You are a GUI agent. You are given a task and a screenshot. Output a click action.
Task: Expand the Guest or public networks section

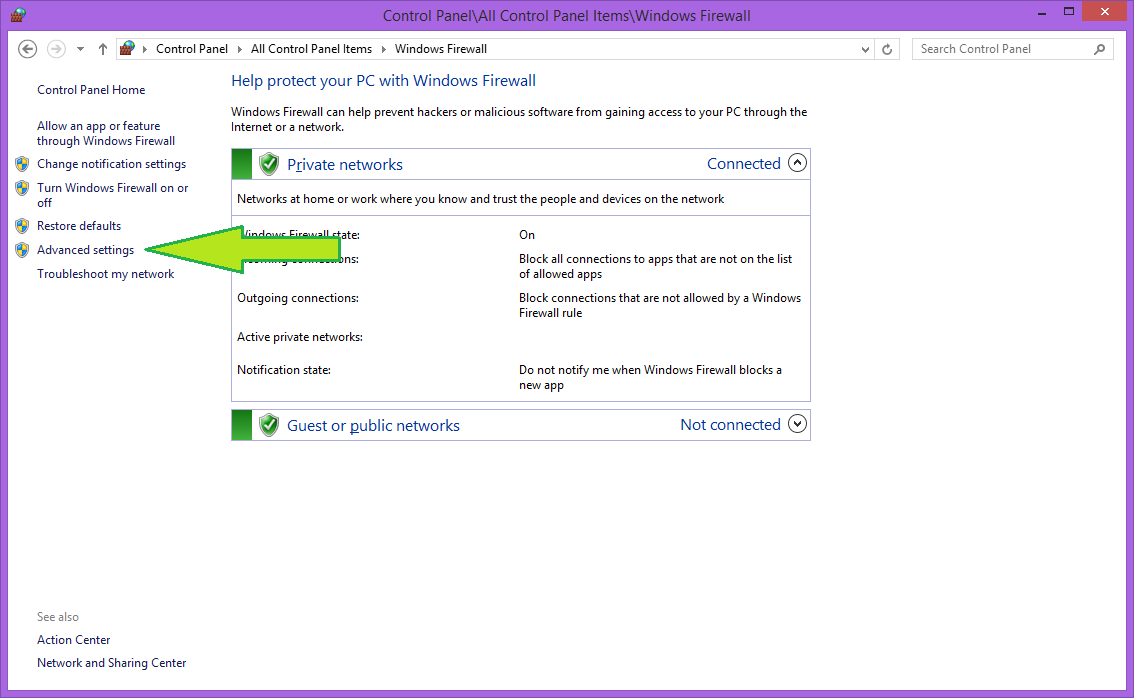click(x=797, y=424)
